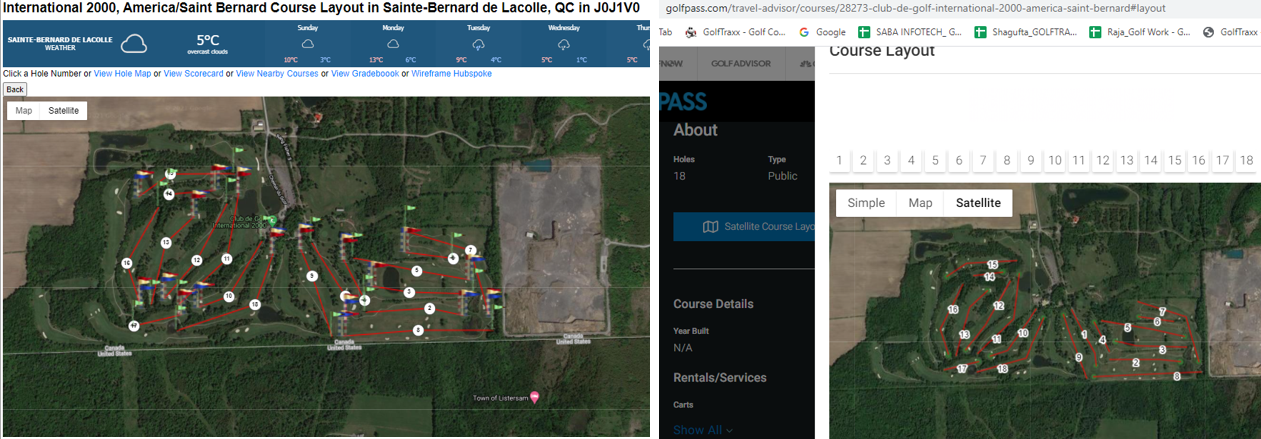Screen dimensions: 1261x439
Task: Click the Google bookmark favicon
Action: pyautogui.click(x=804, y=32)
